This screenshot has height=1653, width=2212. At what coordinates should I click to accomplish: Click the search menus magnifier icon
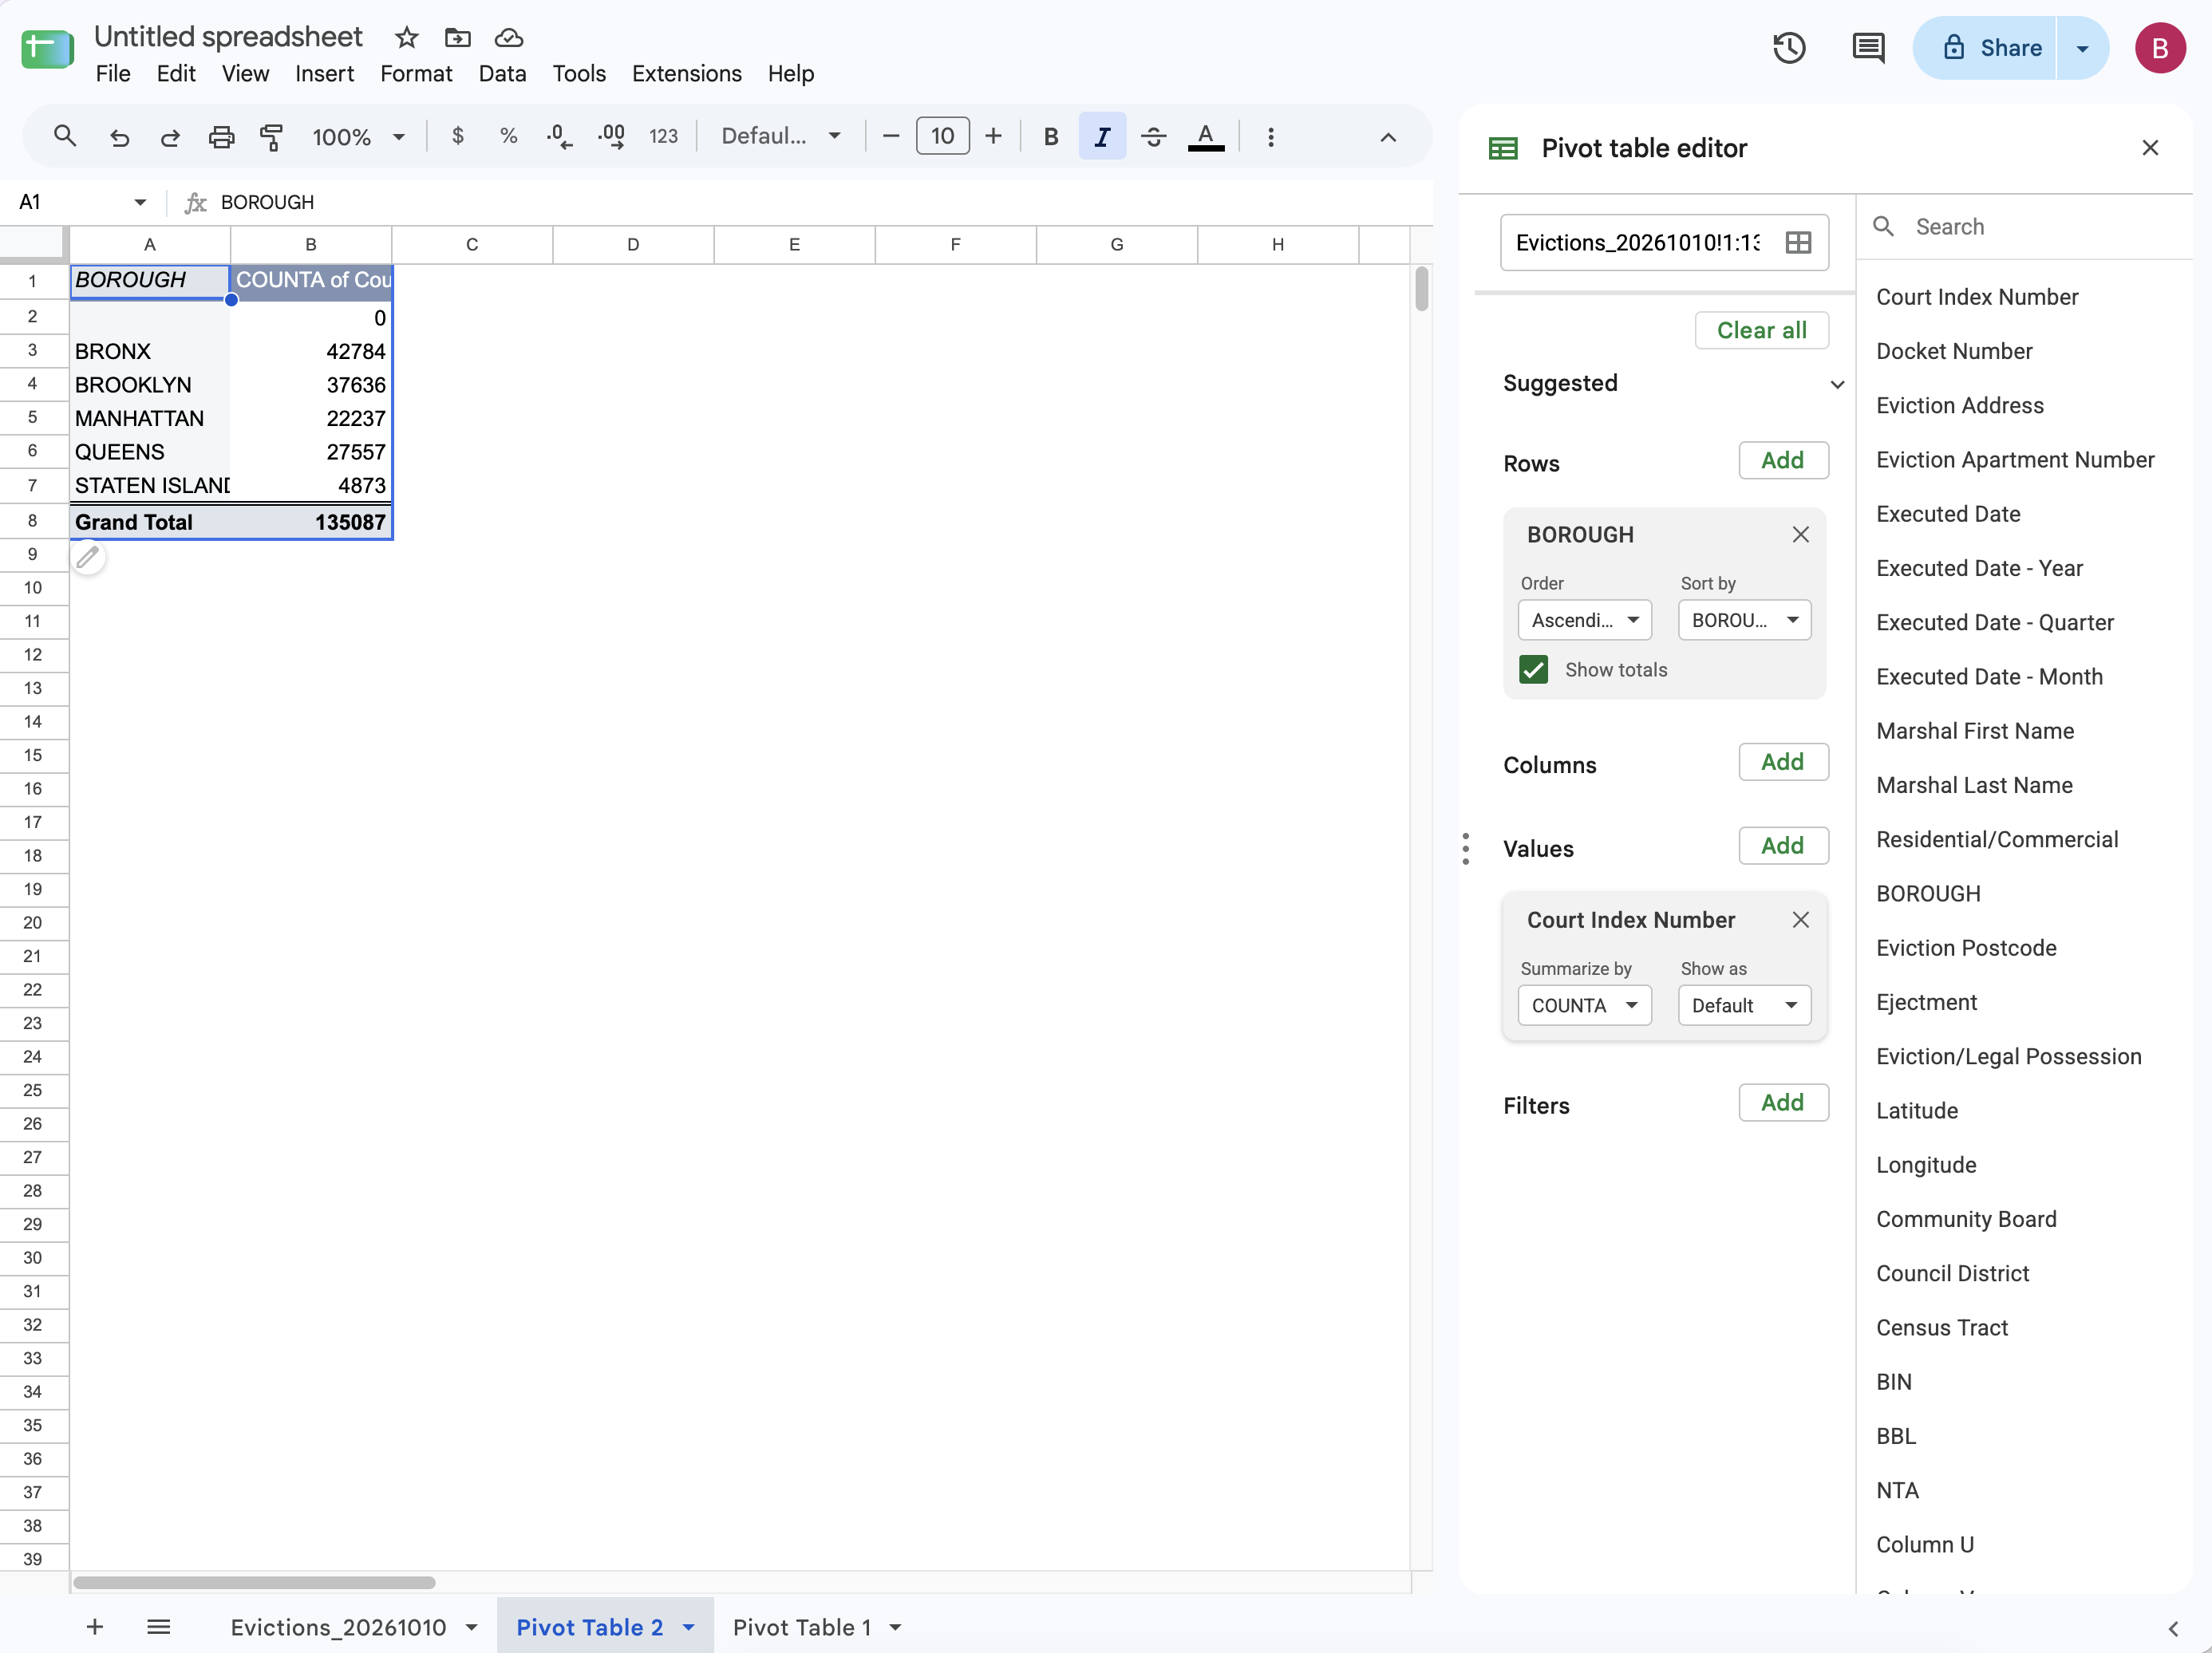click(65, 136)
